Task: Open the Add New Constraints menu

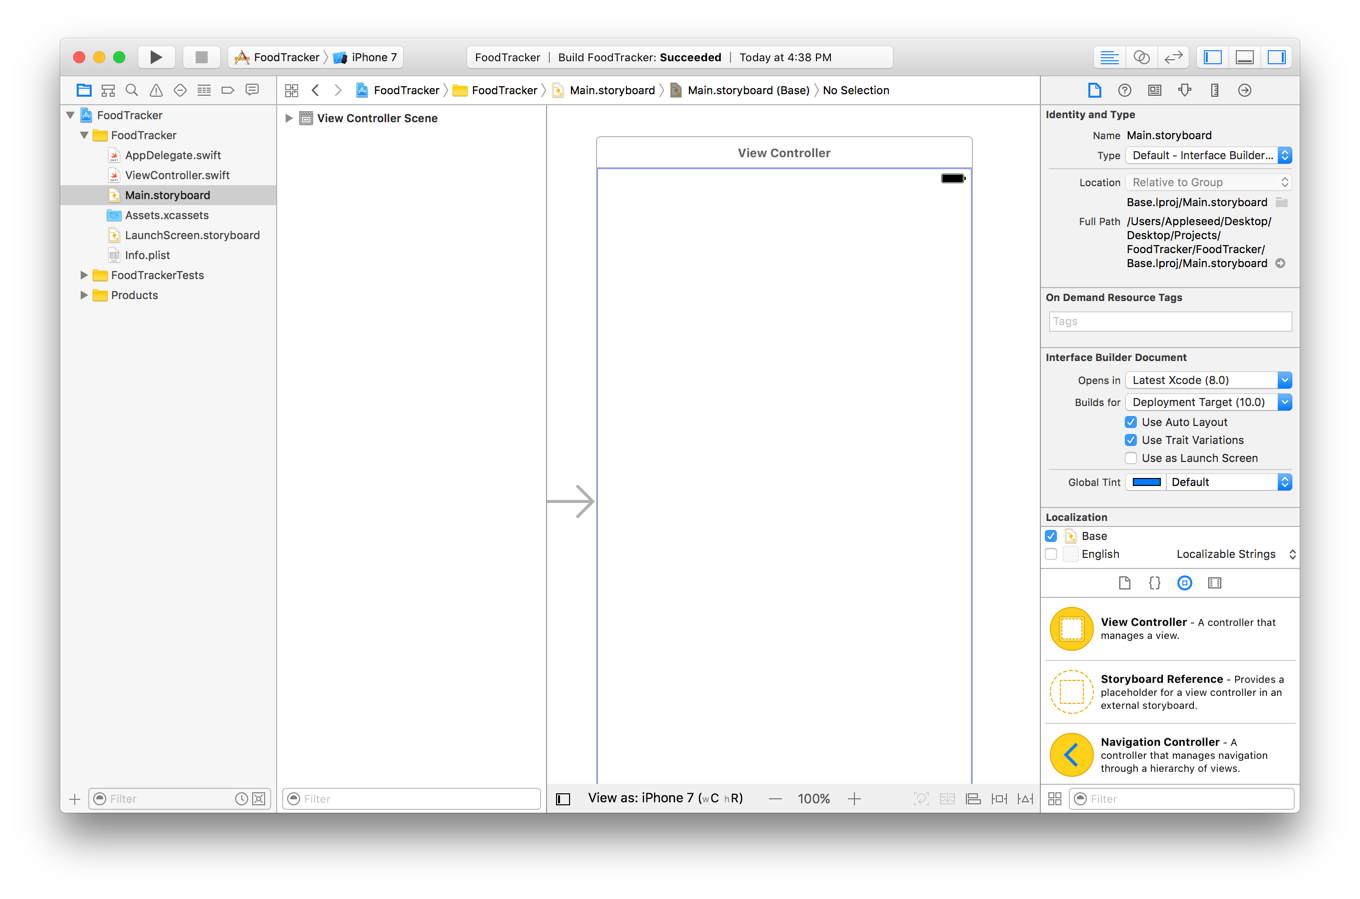Action: coord(999,799)
